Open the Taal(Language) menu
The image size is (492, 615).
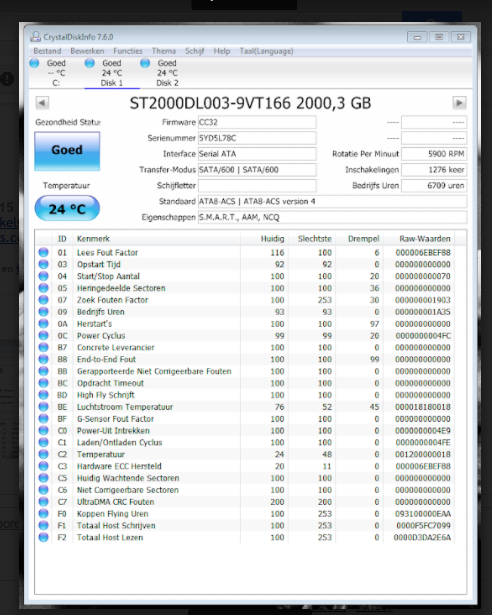click(266, 51)
